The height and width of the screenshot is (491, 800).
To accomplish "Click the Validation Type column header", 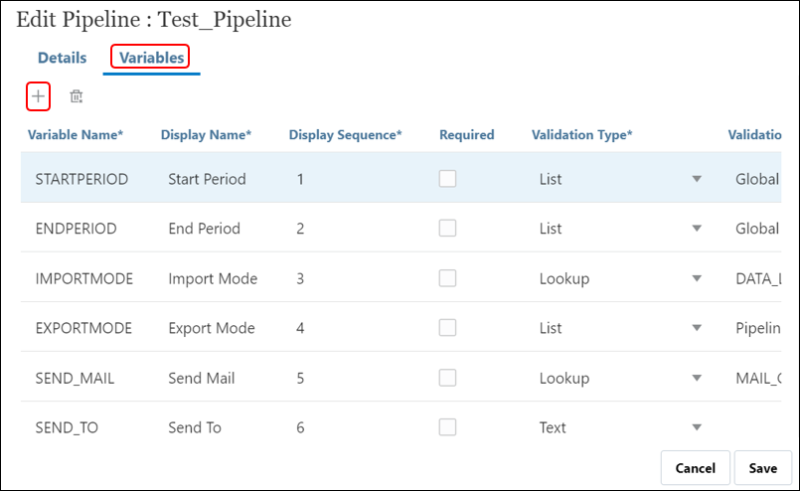I will point(582,135).
